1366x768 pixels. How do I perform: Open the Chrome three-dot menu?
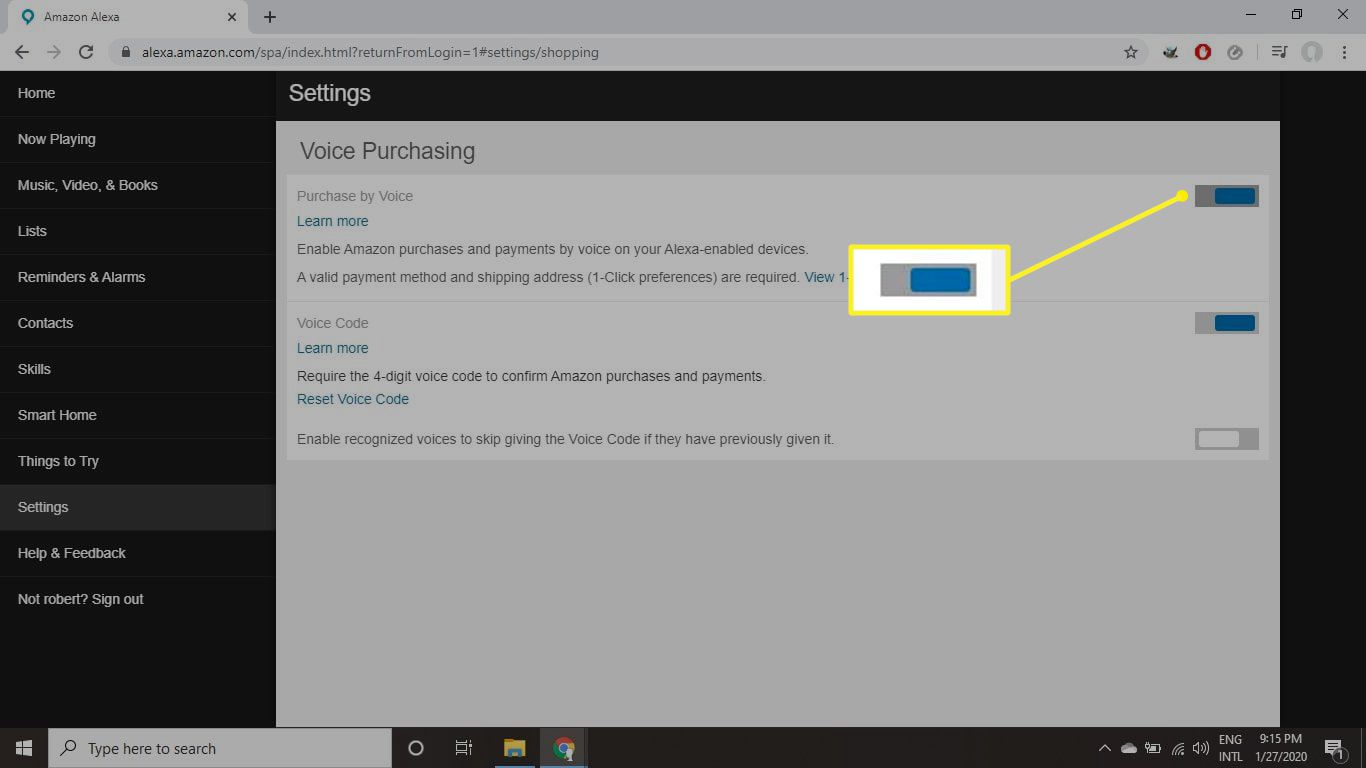click(x=1344, y=52)
